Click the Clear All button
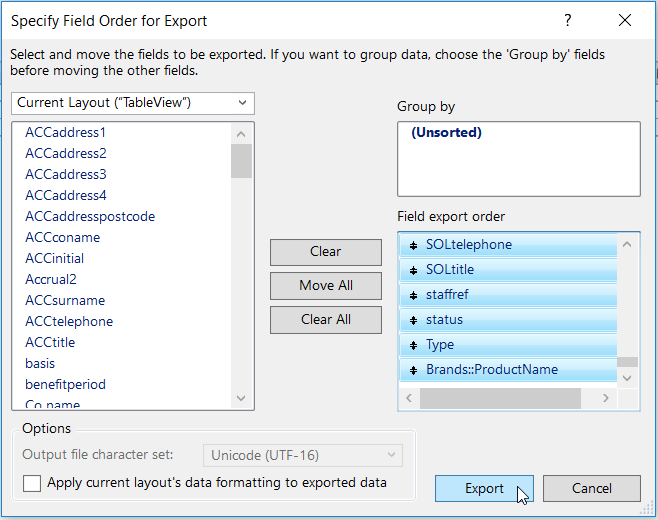 coord(326,320)
